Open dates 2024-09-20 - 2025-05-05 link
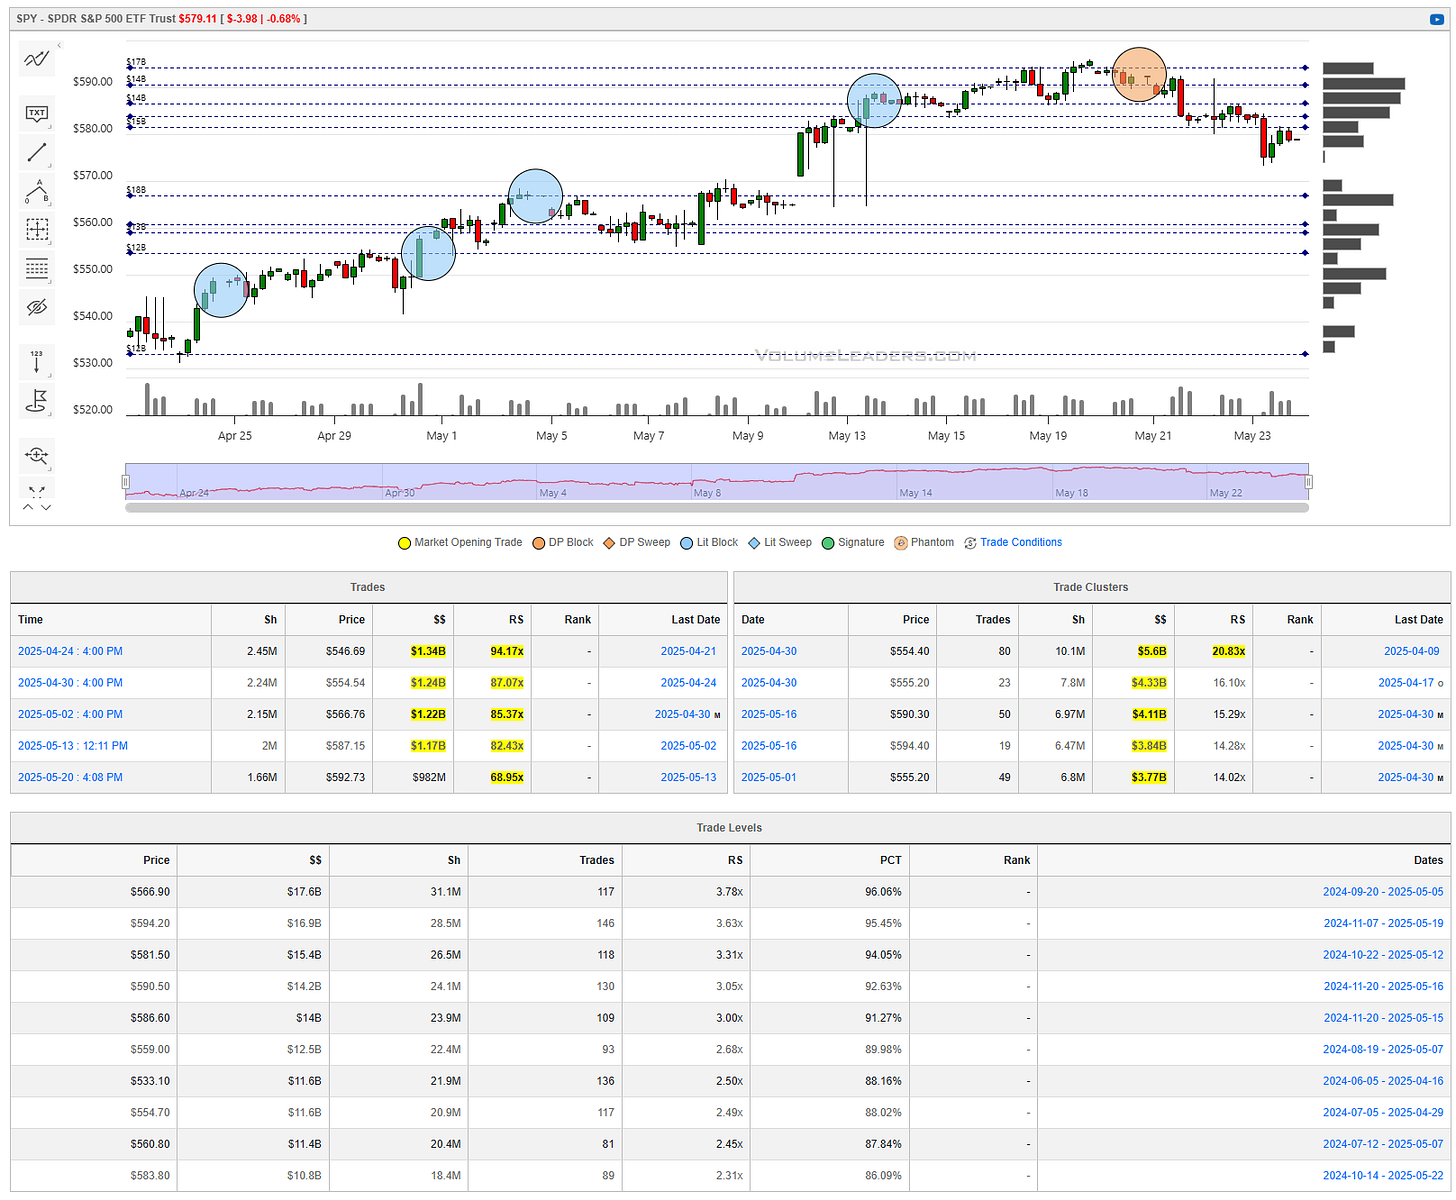This screenshot has height=1200, width=1456. coord(1383,892)
